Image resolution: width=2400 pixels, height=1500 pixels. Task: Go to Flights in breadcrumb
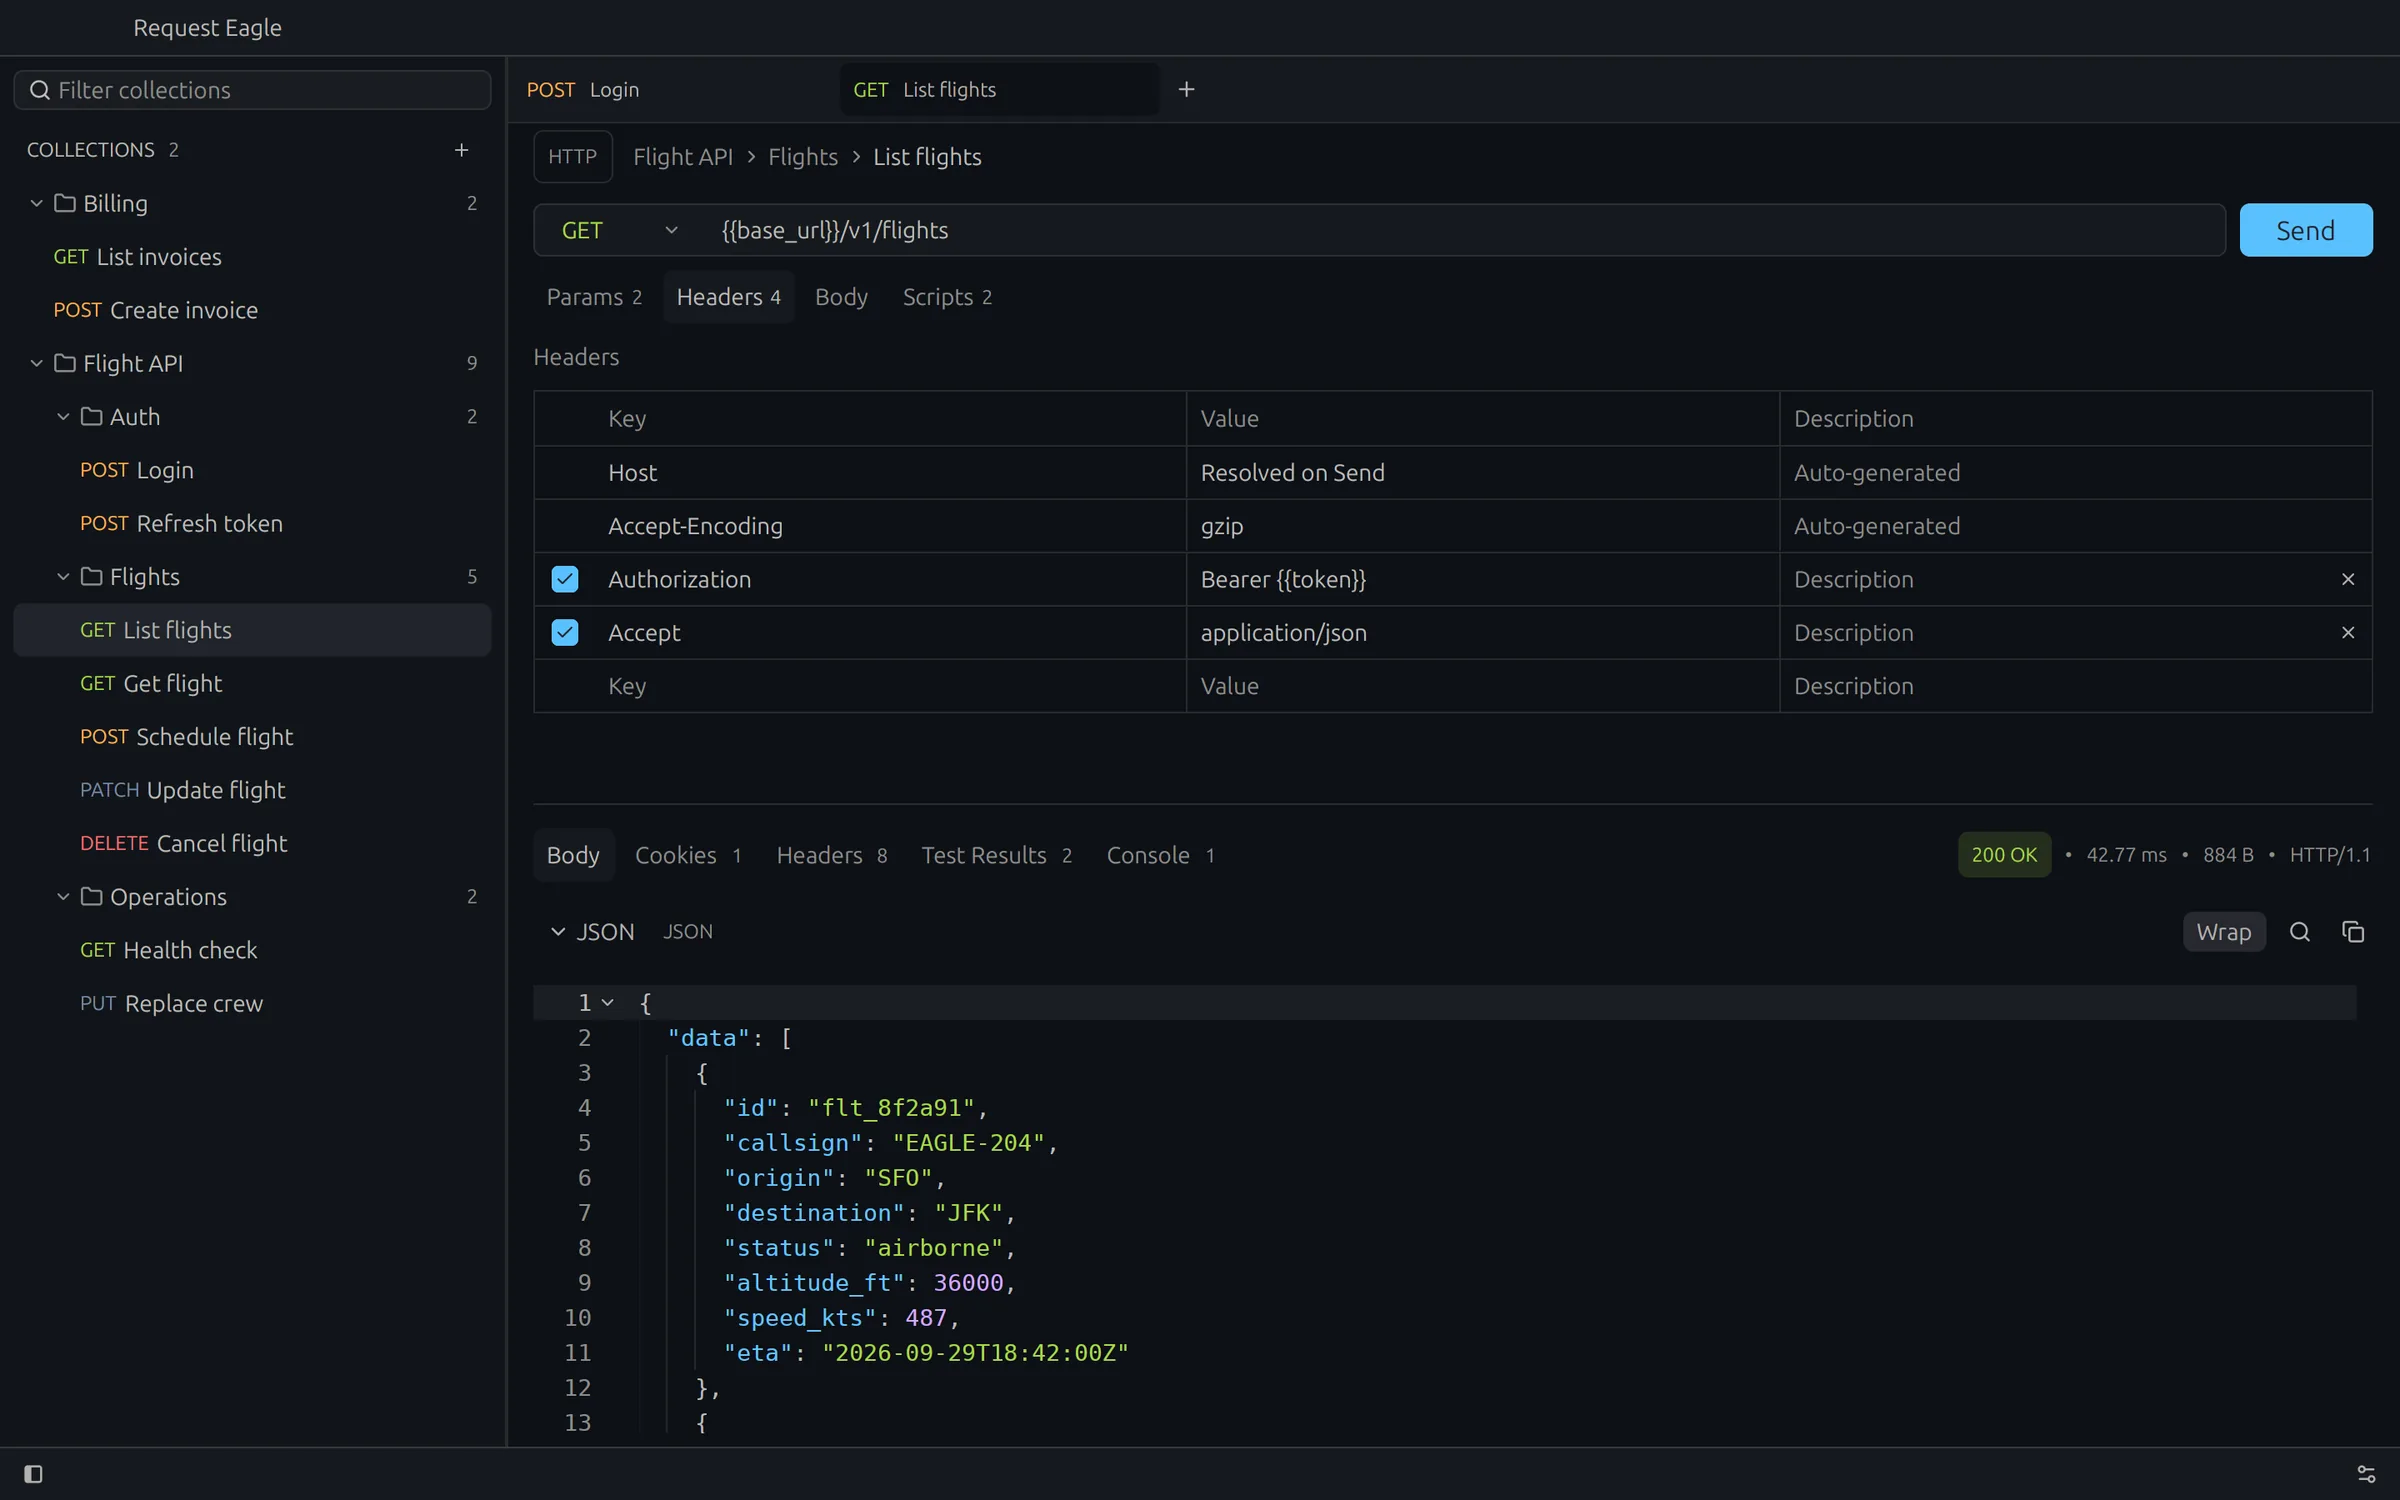point(803,157)
